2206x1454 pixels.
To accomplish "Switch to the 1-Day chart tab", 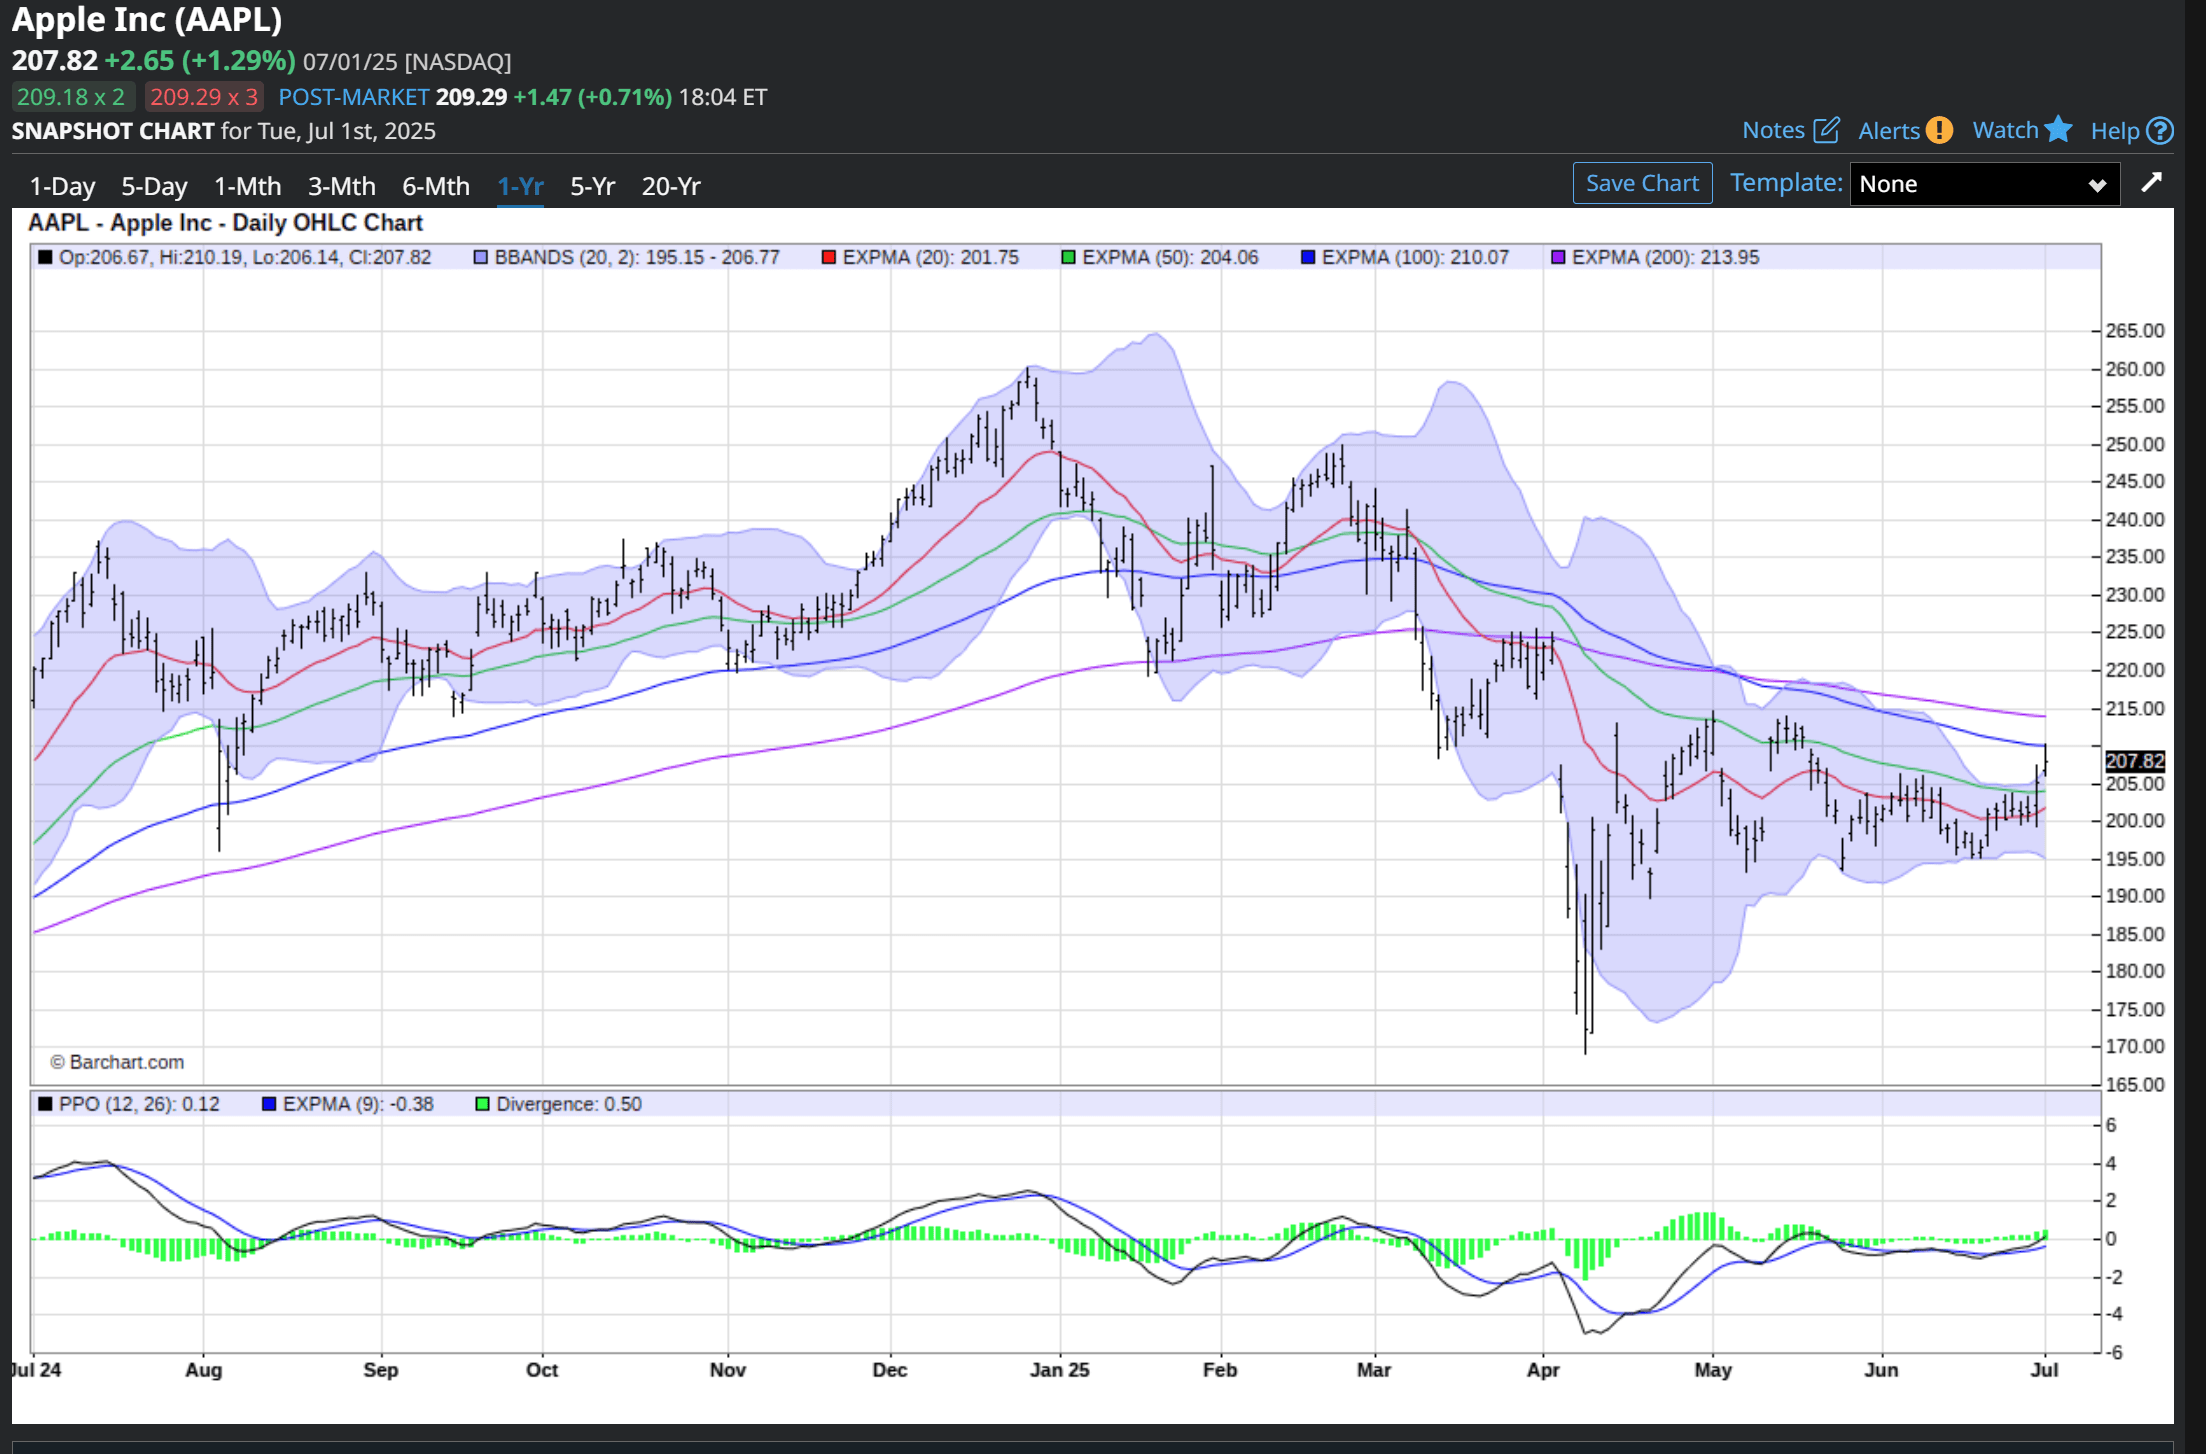I will pos(62,186).
